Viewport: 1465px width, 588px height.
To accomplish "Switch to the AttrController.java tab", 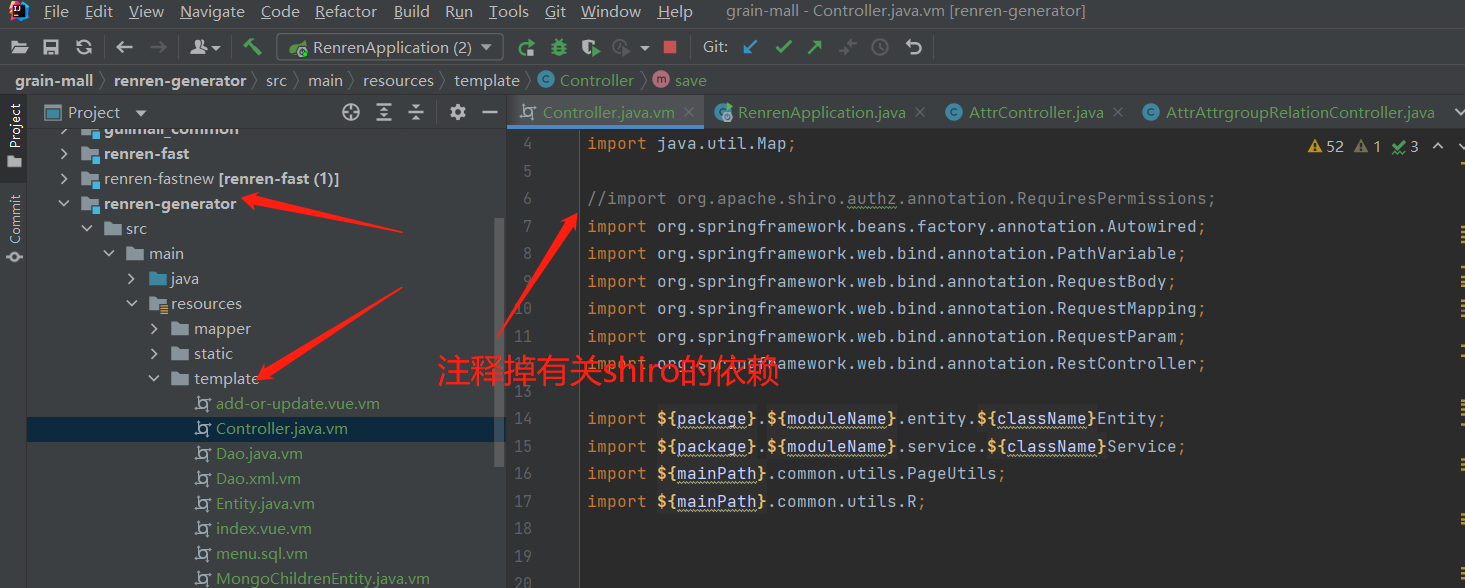I will [1036, 112].
